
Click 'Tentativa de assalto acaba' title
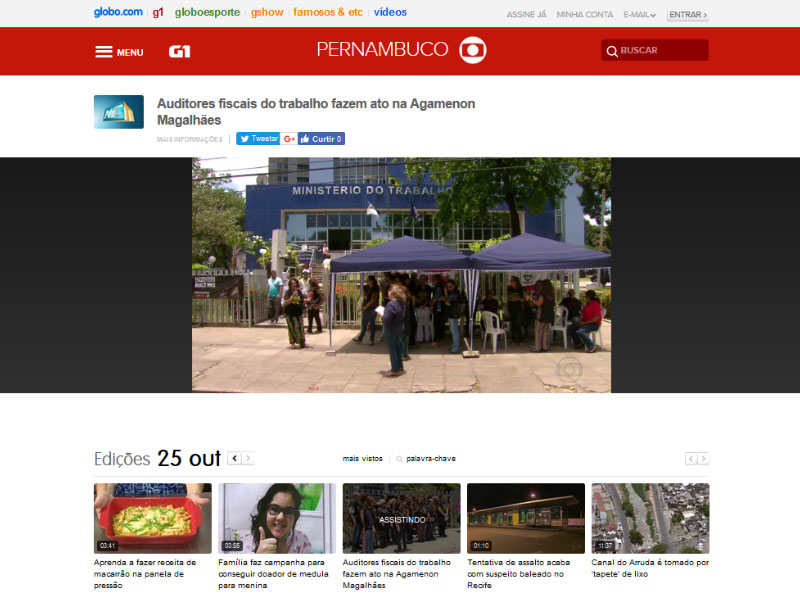click(x=518, y=574)
